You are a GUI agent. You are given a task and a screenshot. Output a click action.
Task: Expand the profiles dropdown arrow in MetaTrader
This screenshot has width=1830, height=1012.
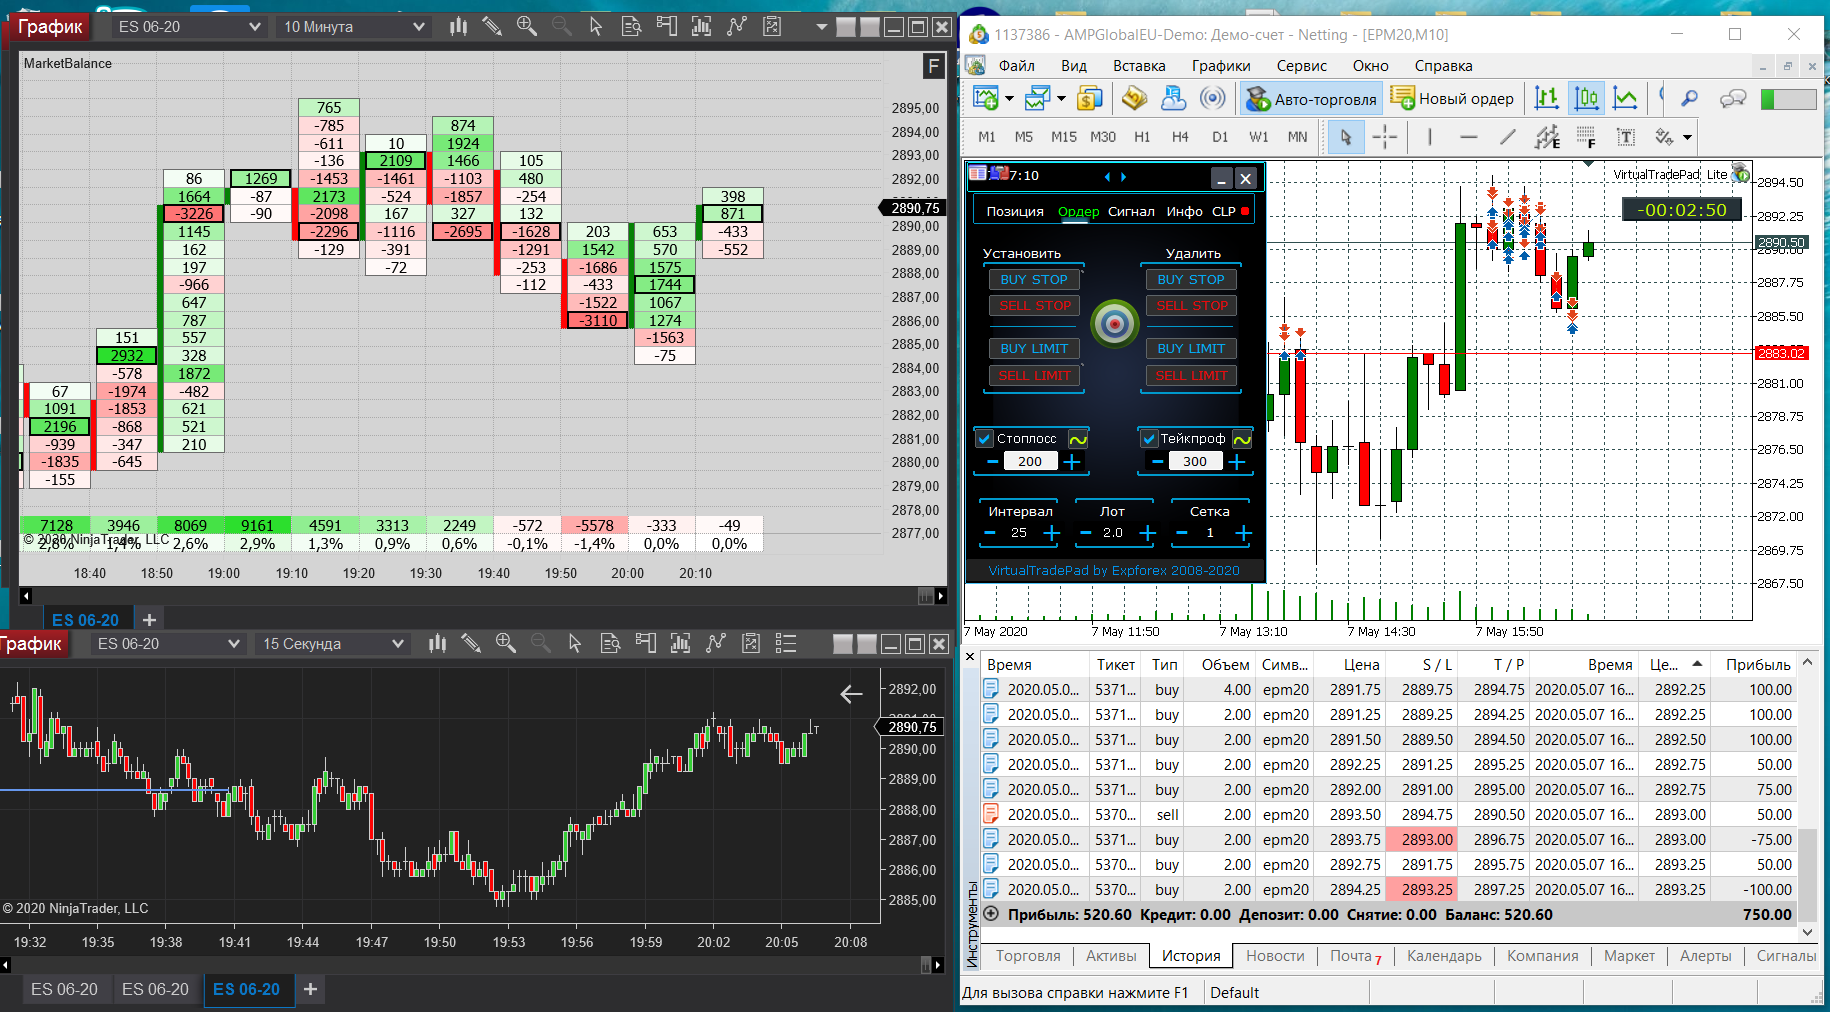pos(1061,99)
